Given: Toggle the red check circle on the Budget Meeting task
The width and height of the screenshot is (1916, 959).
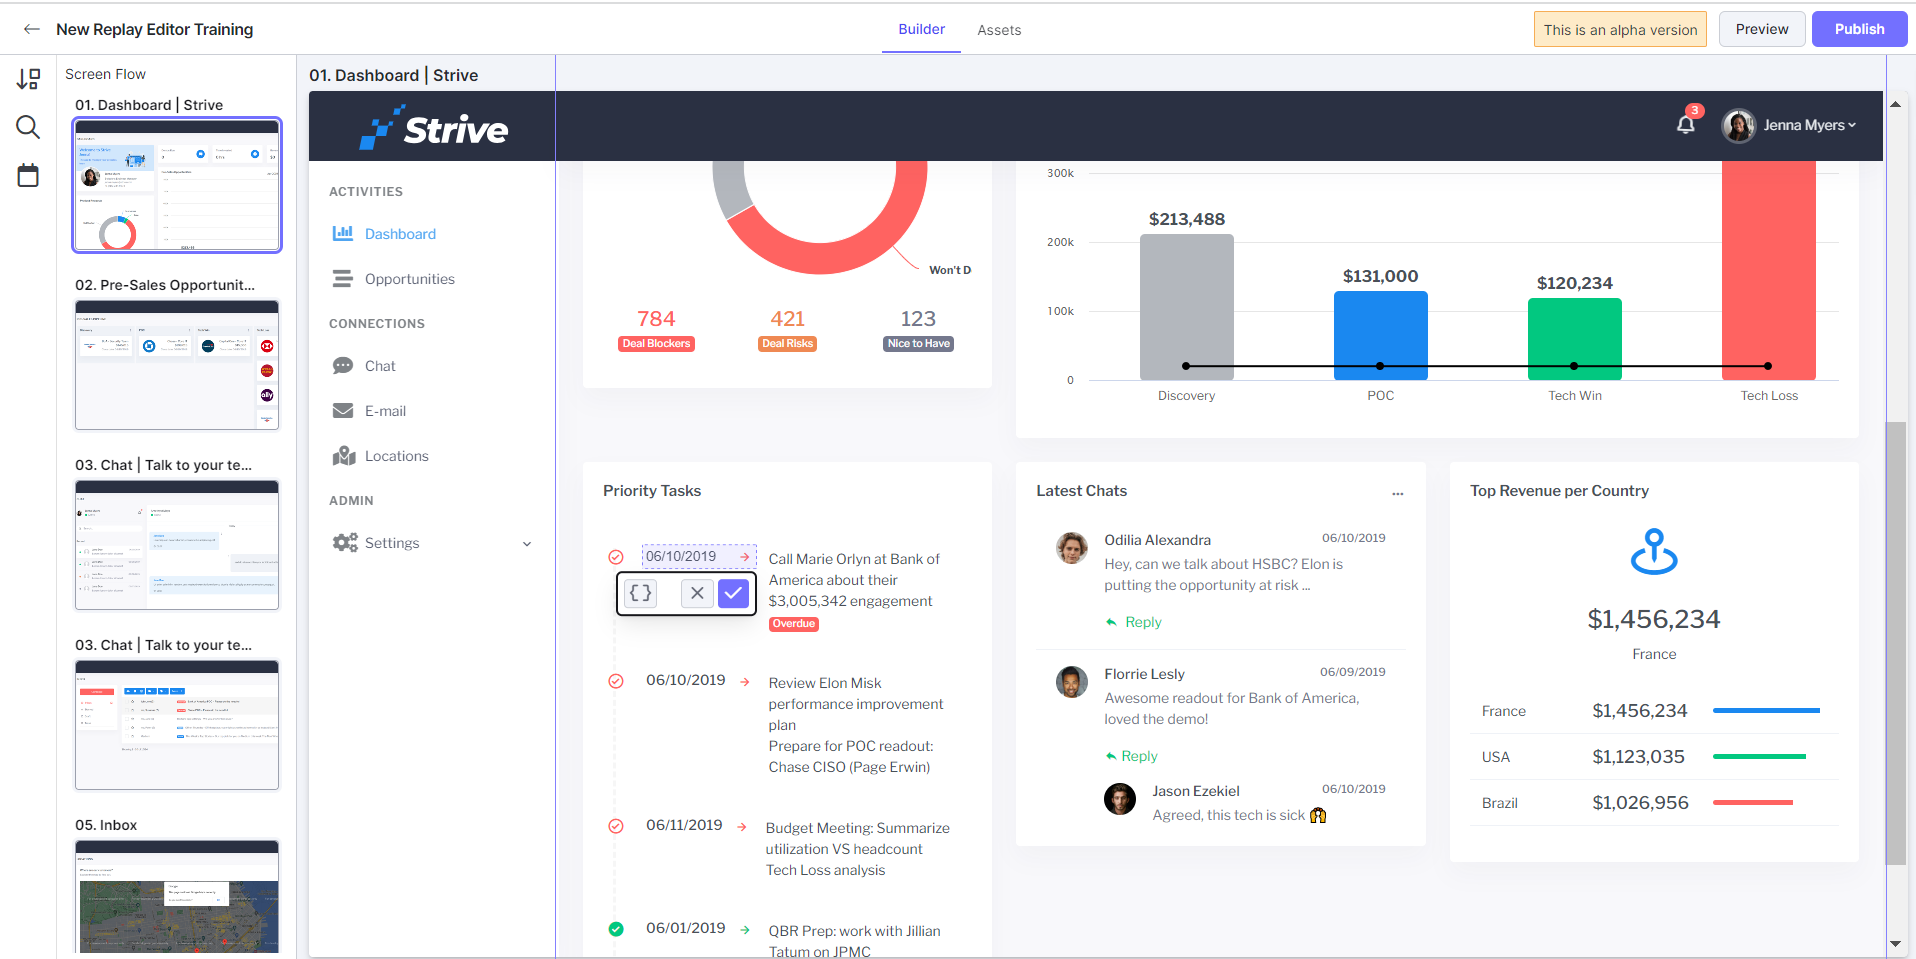Looking at the screenshot, I should click(616, 826).
